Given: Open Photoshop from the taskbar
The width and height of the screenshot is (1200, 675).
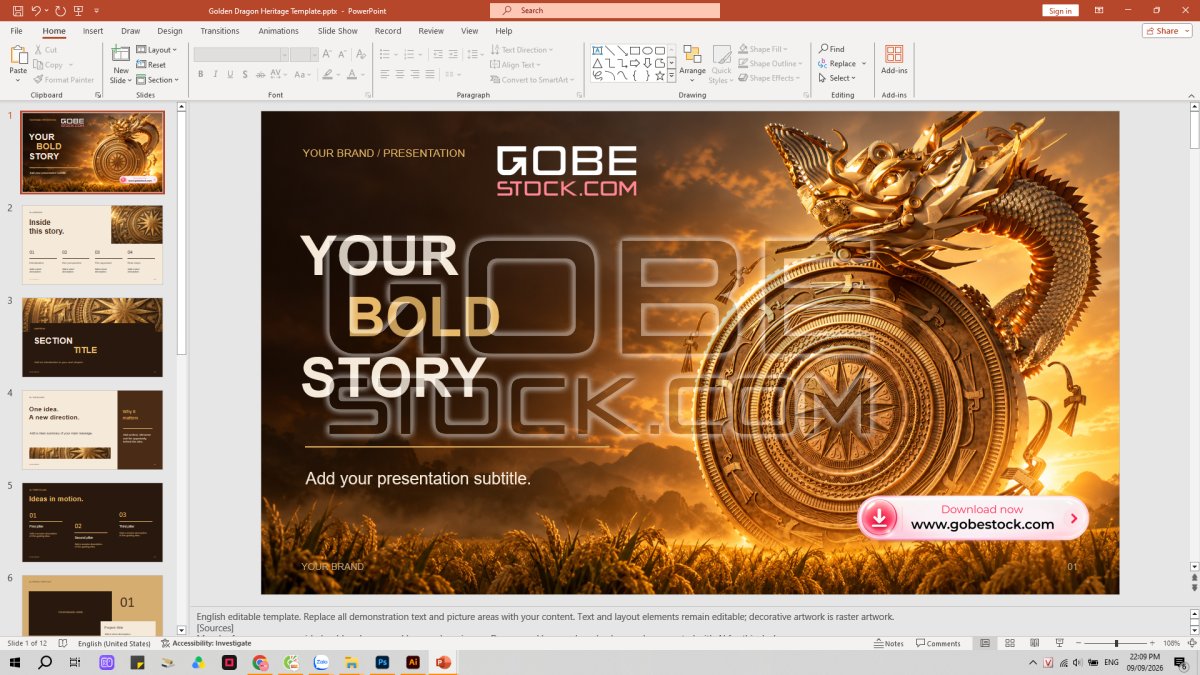Looking at the screenshot, I should (x=382, y=662).
